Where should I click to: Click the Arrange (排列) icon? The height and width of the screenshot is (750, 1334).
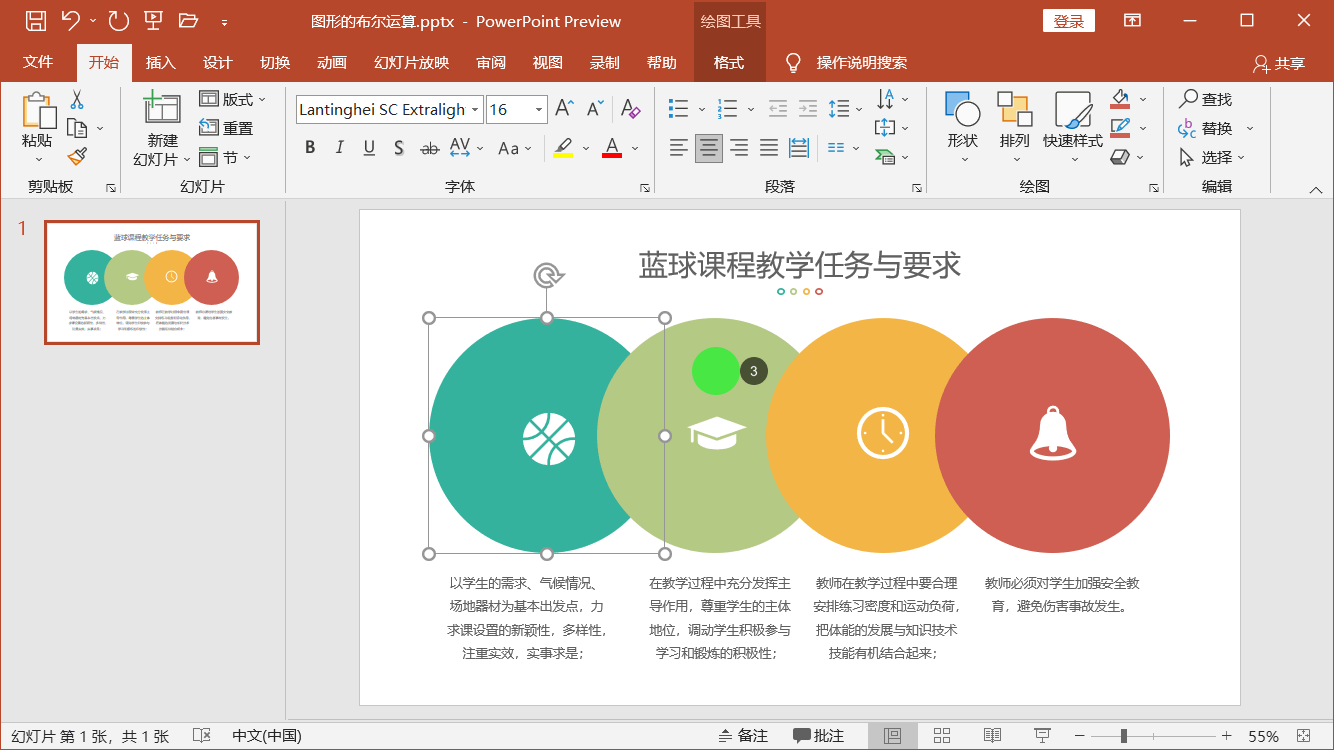(1014, 109)
